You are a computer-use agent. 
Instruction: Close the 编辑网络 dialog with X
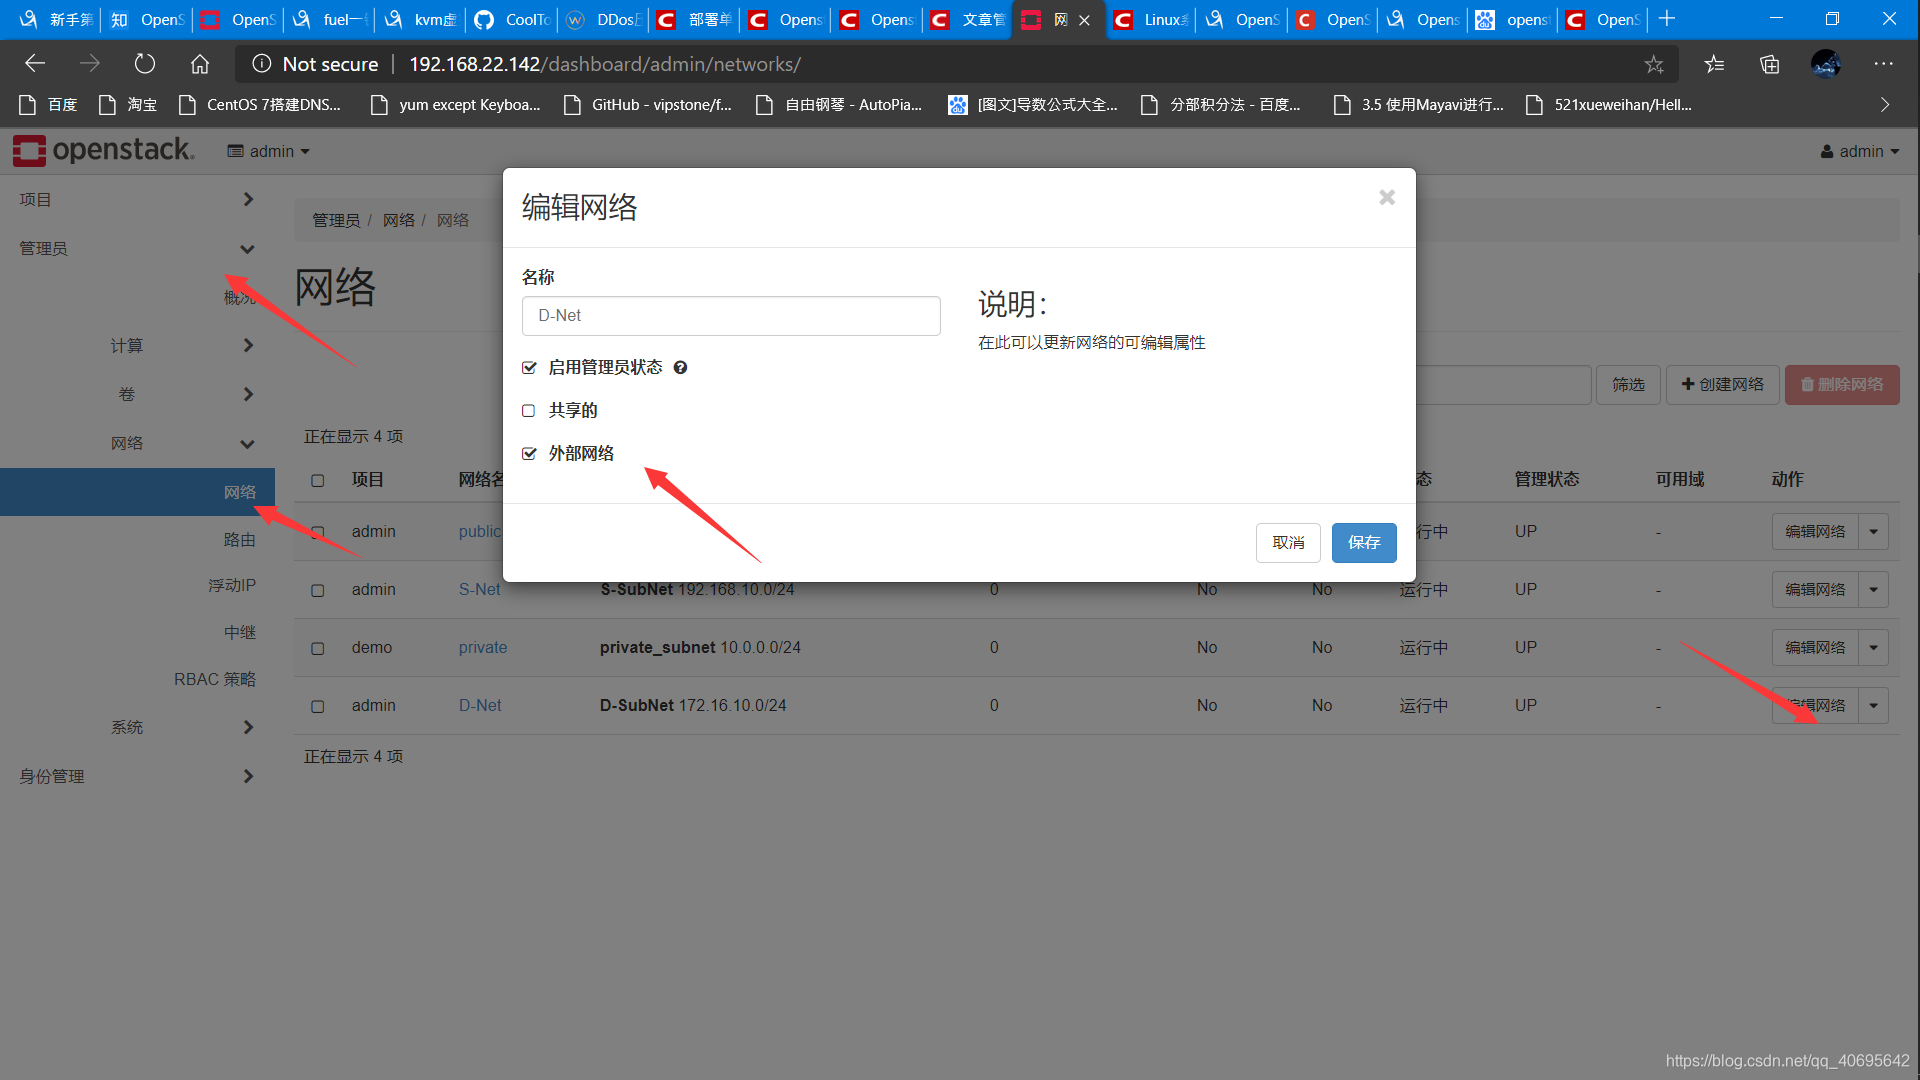click(1387, 197)
